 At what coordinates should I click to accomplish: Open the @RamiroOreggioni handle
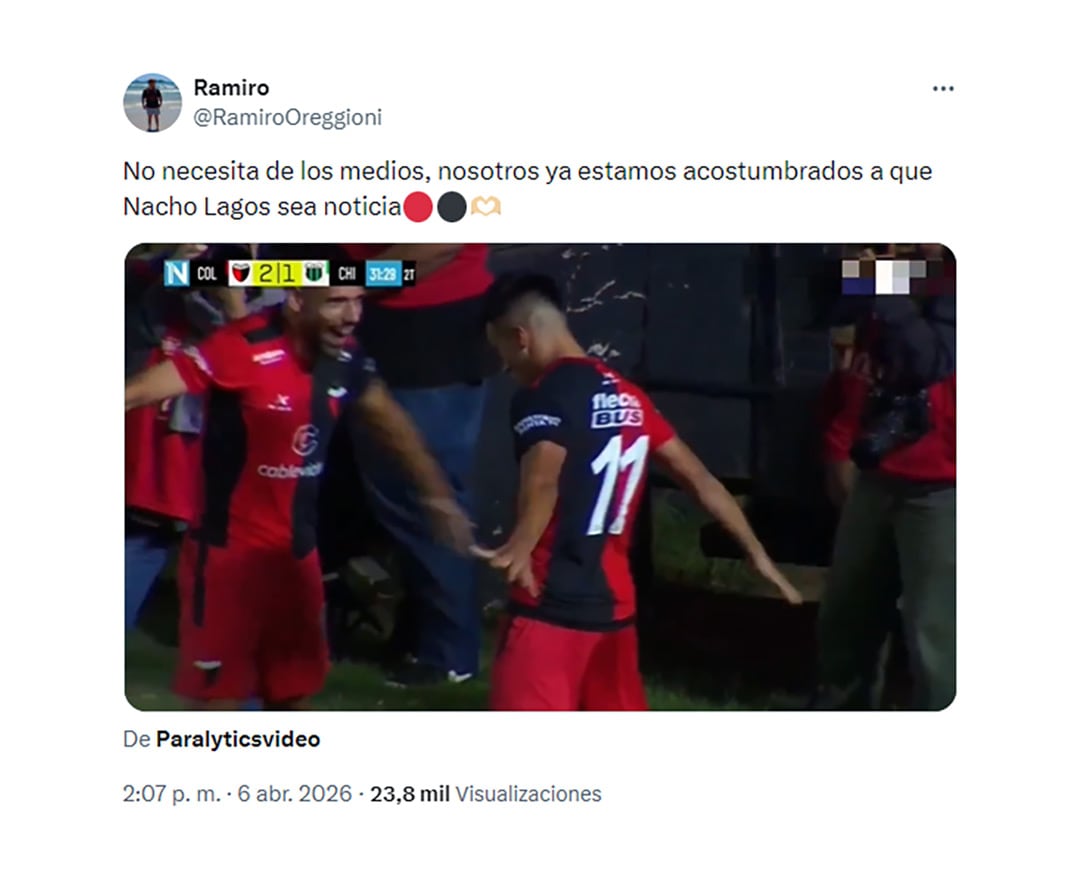[287, 118]
